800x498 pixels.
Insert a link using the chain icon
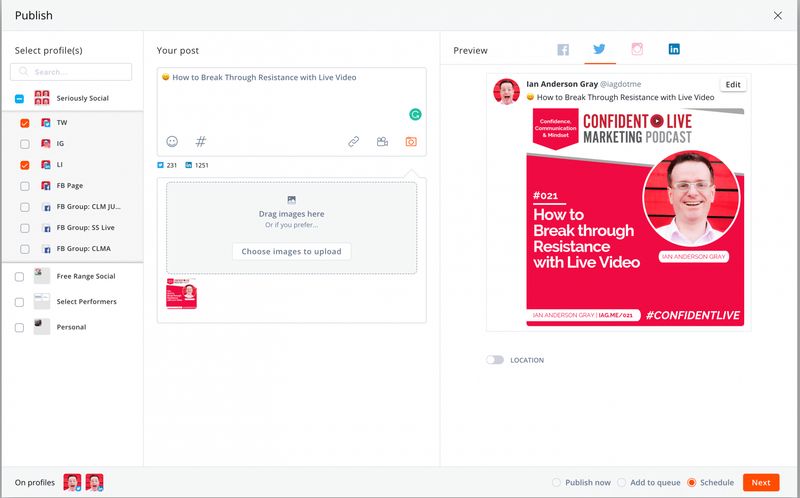tap(354, 141)
